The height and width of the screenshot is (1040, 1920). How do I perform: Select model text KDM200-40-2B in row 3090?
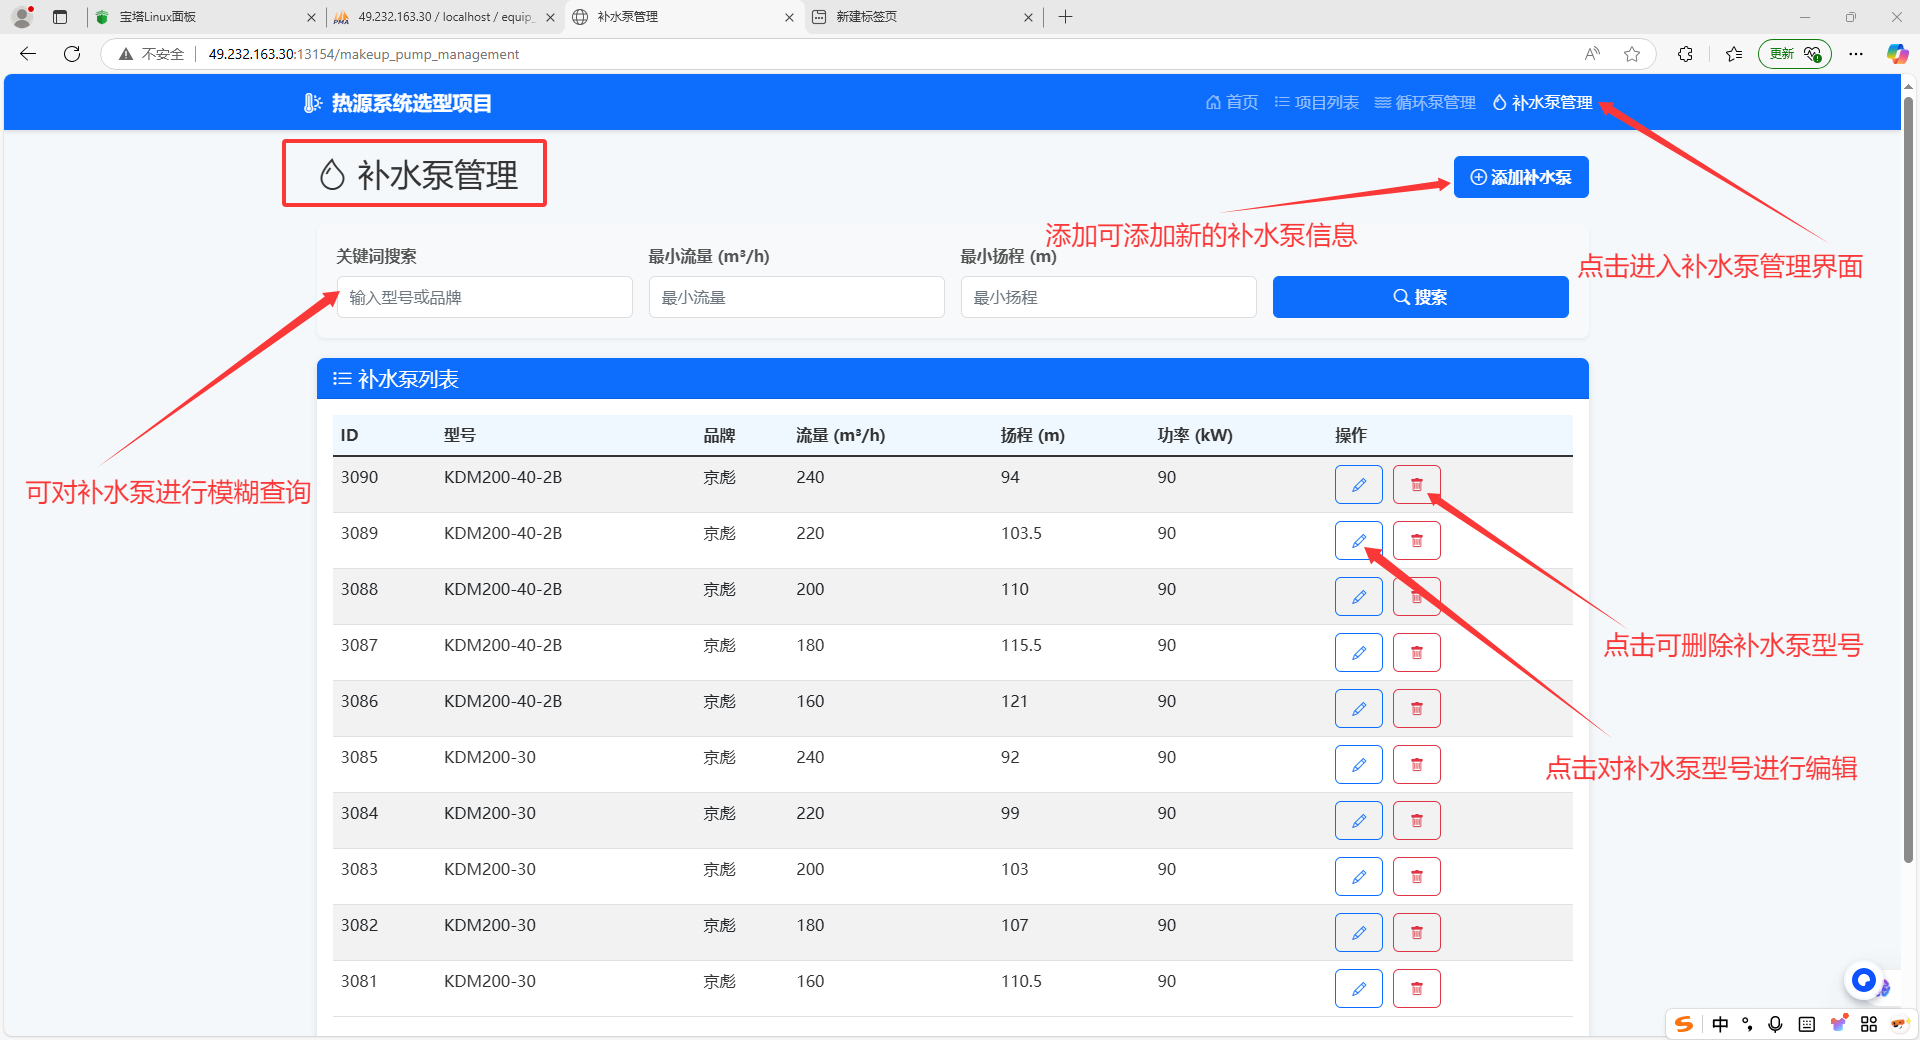coord(503,477)
